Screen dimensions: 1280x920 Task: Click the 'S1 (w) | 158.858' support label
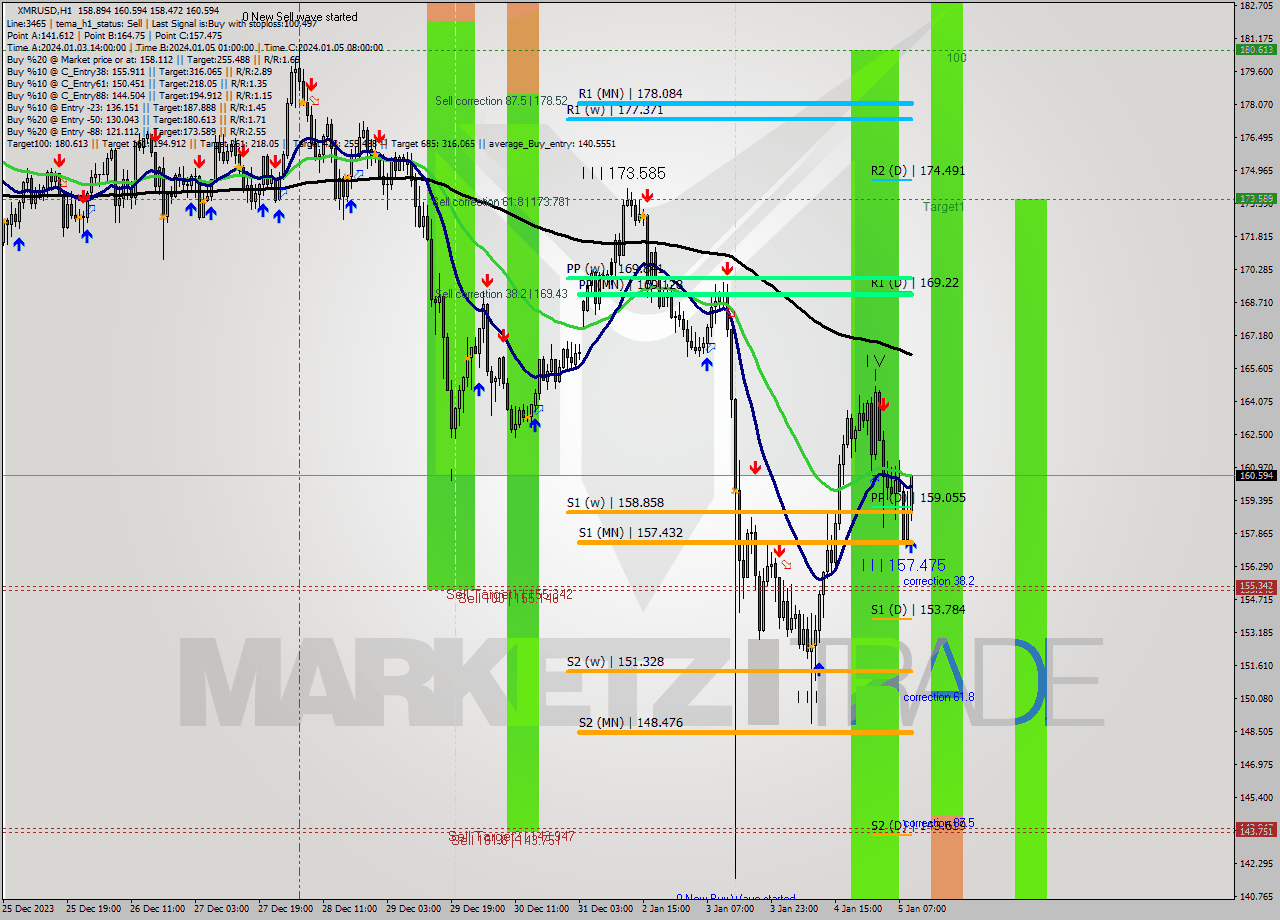click(x=615, y=503)
